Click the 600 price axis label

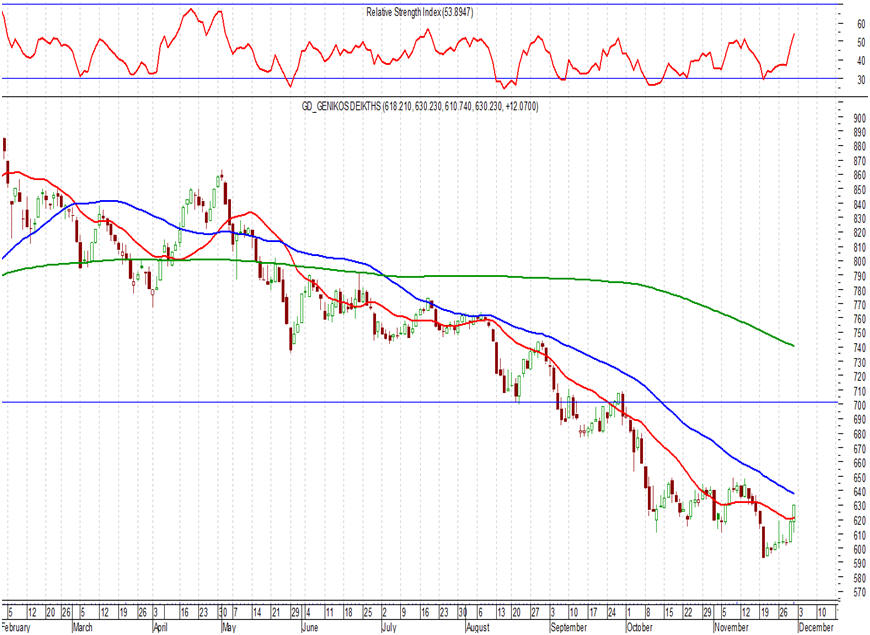tap(859, 549)
